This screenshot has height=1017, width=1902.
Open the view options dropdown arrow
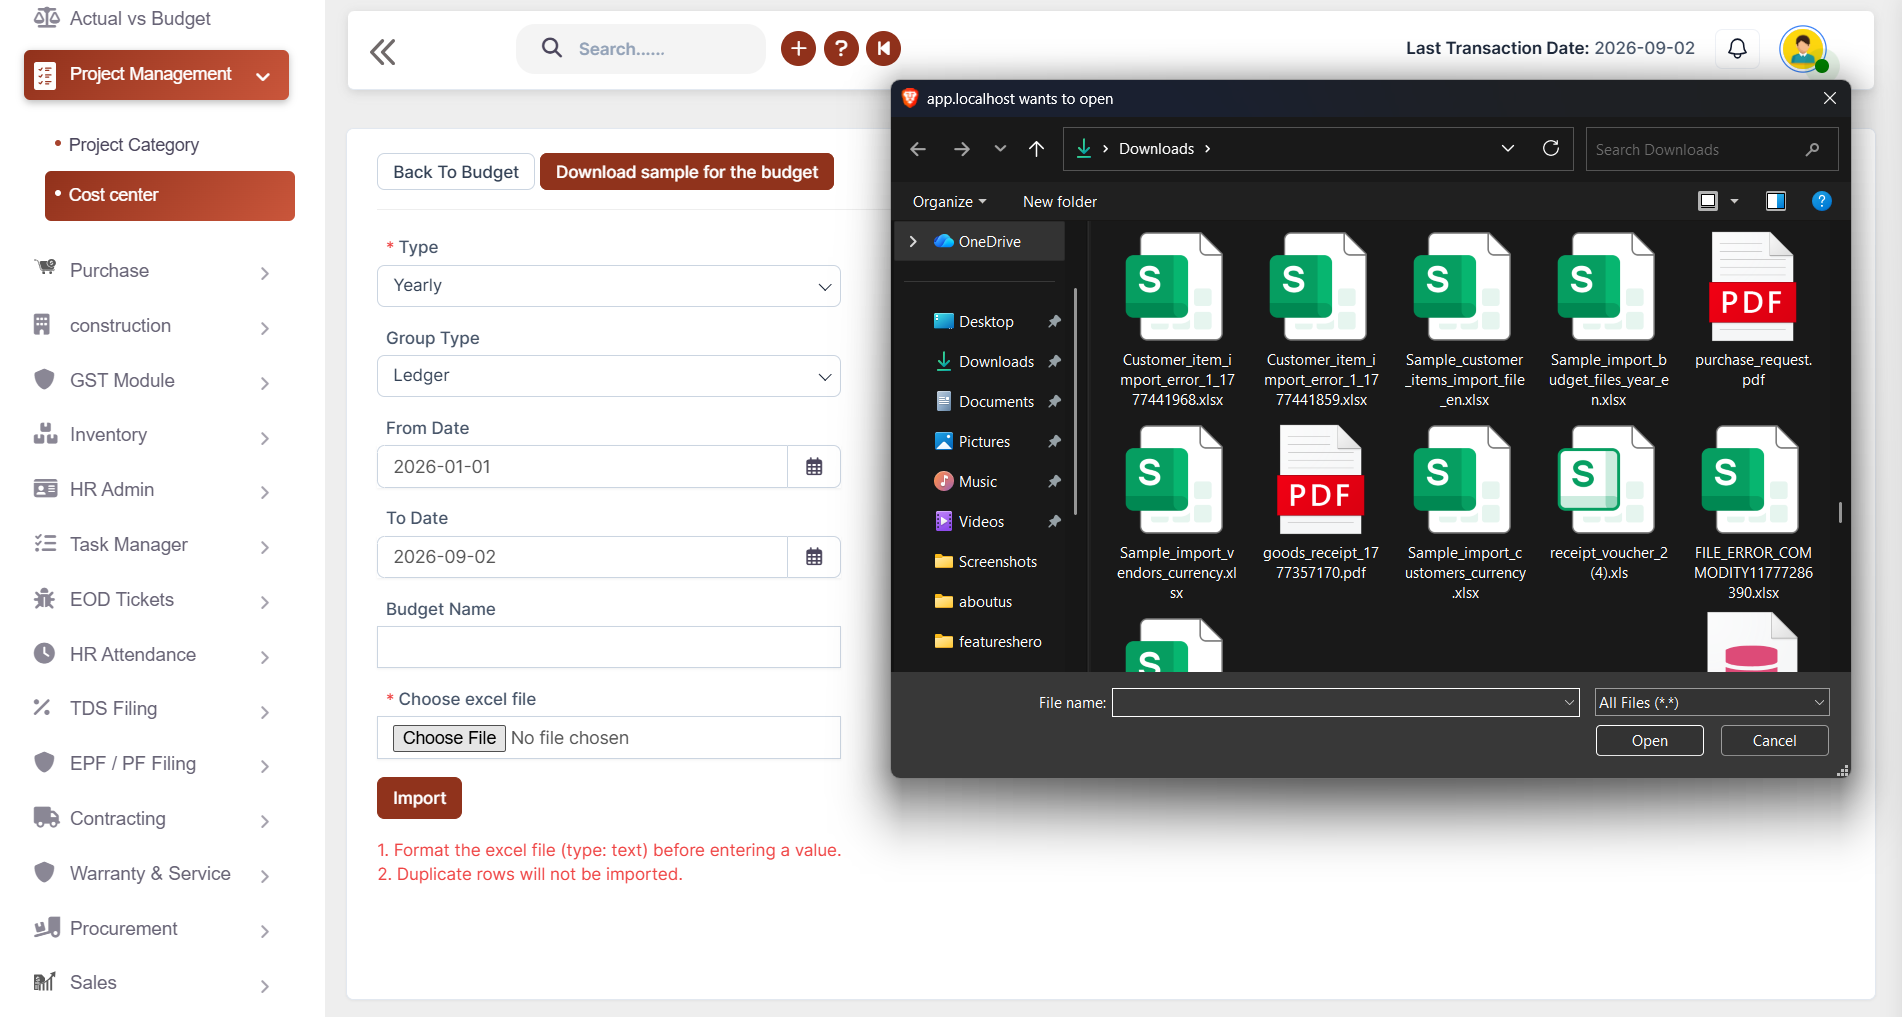1735,201
